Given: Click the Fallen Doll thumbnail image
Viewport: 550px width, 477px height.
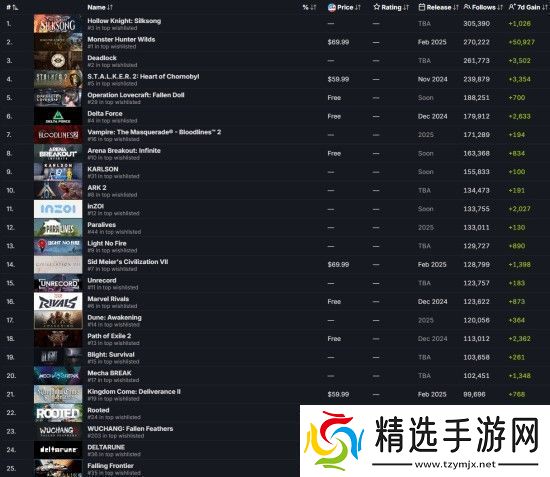Looking at the screenshot, I should click(58, 98).
